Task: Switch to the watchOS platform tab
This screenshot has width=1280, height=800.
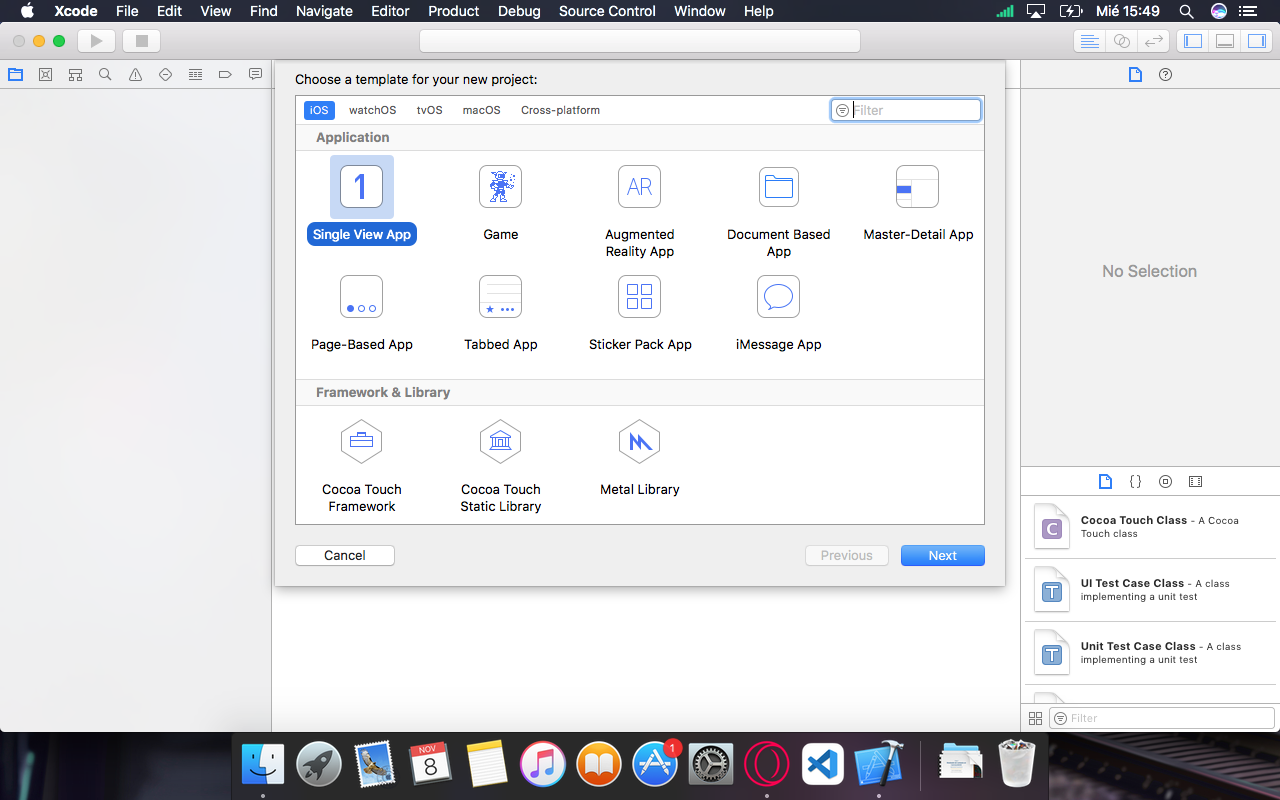Action: (372, 110)
